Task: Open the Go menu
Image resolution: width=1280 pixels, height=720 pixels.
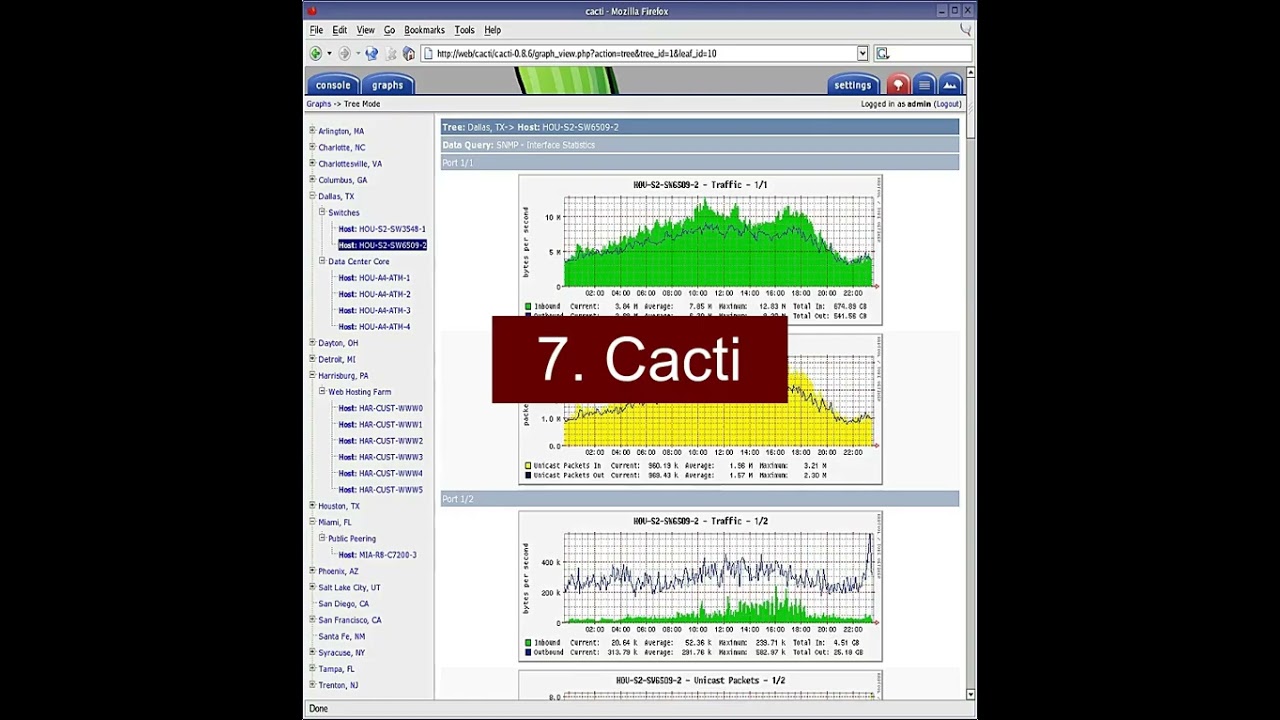Action: (389, 30)
